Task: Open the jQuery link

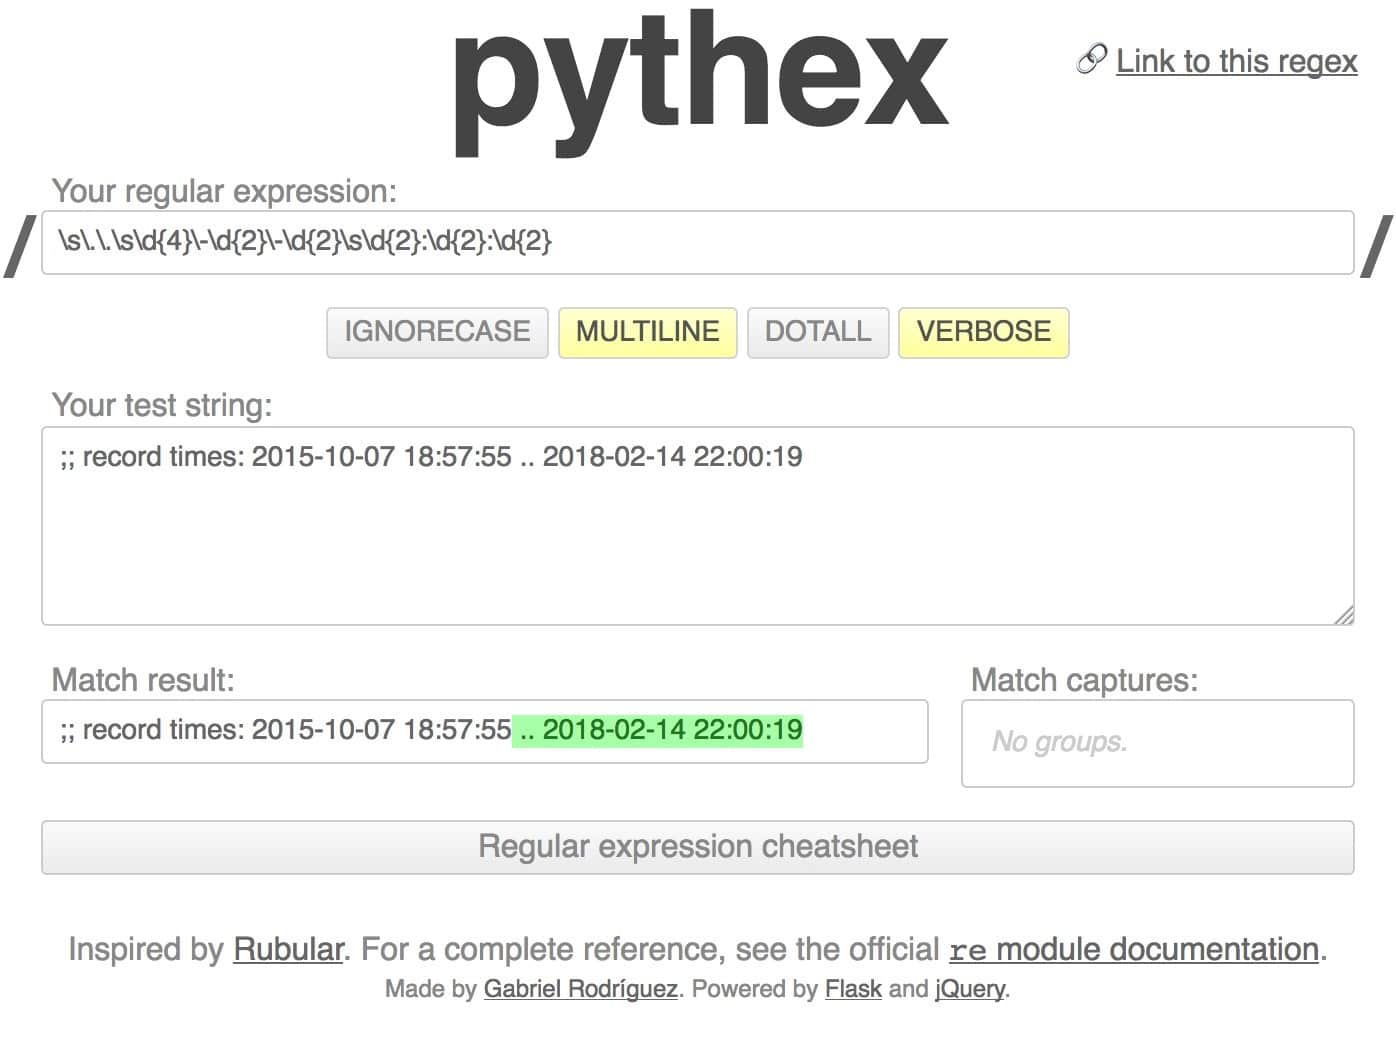Action: click(x=966, y=988)
